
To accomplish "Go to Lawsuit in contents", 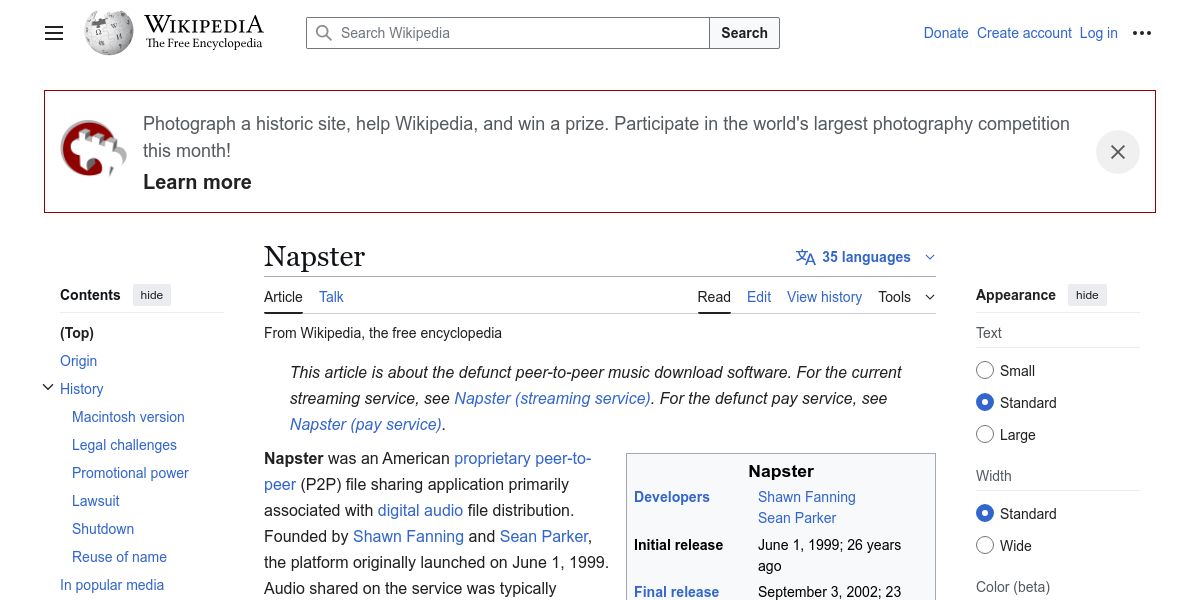I will [95, 501].
